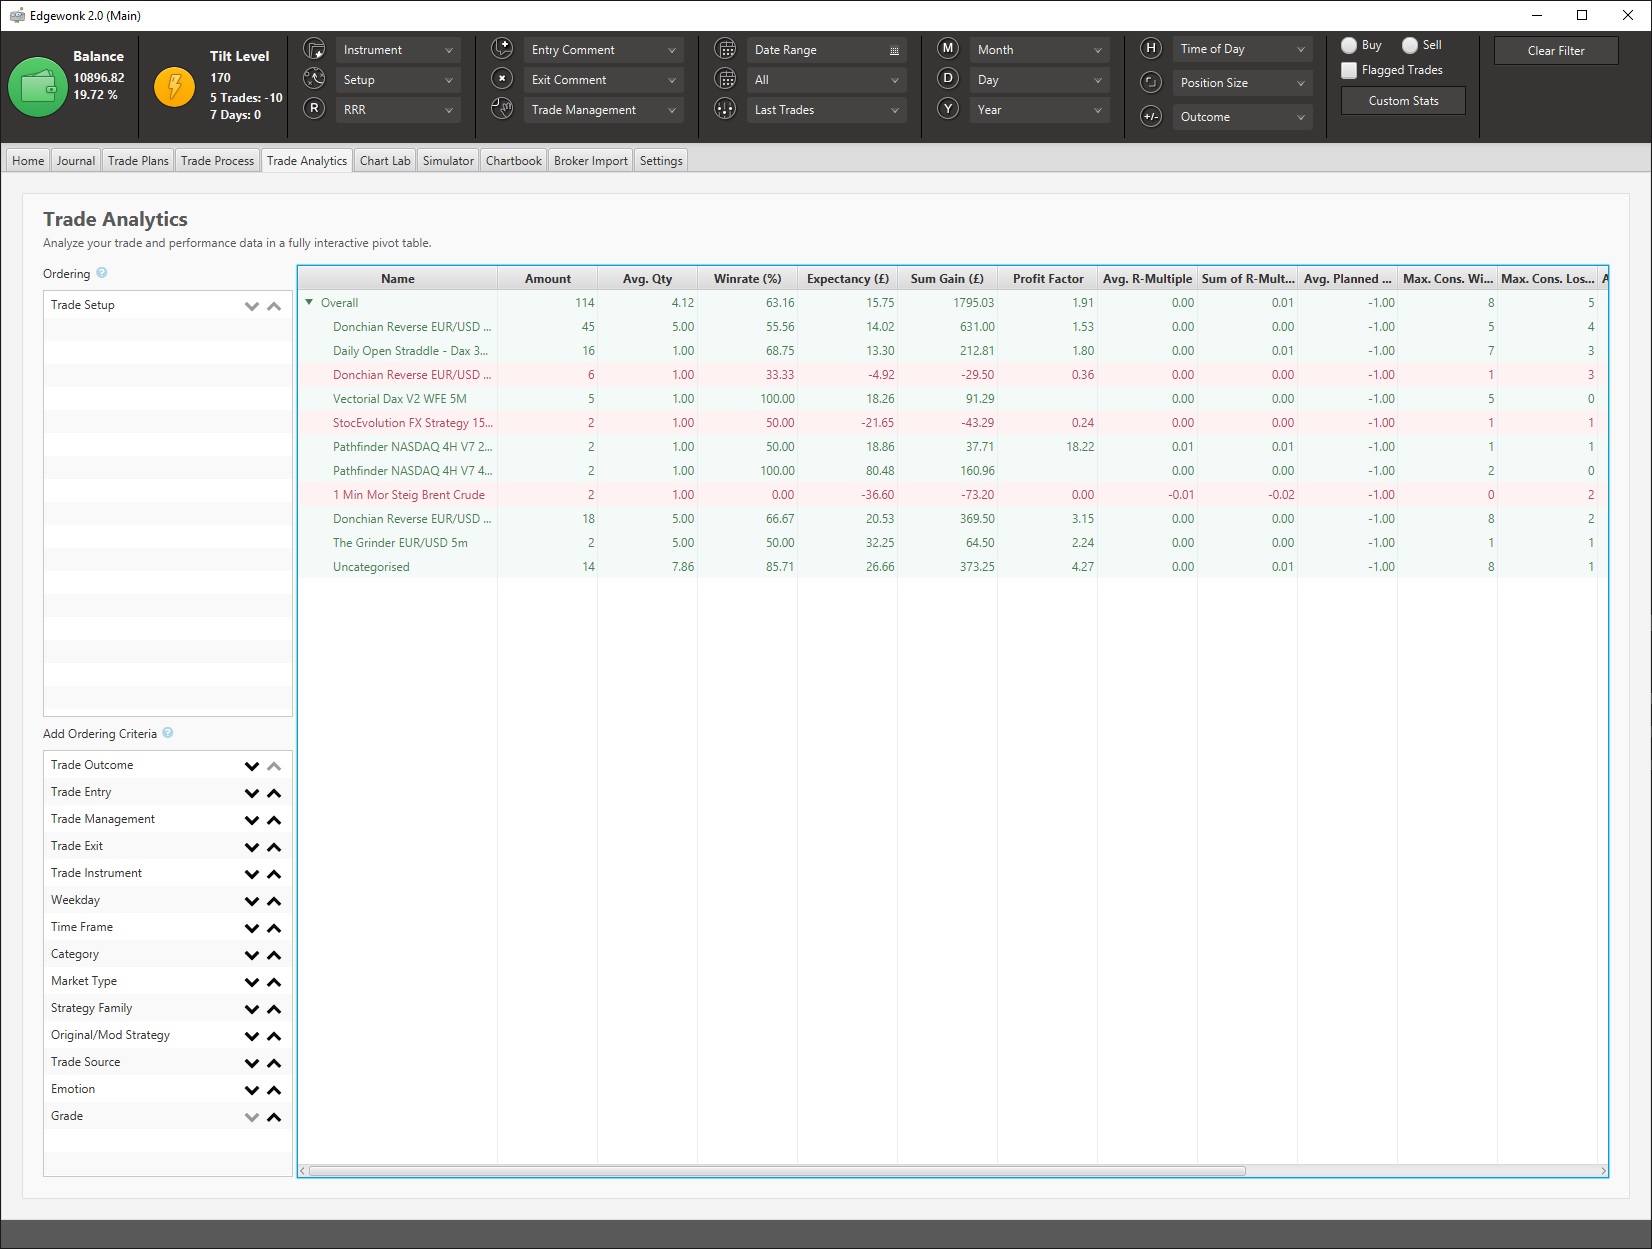Select the "Vectorial Dax V2 WFE 5M" row
The image size is (1652, 1249).
tap(952, 399)
